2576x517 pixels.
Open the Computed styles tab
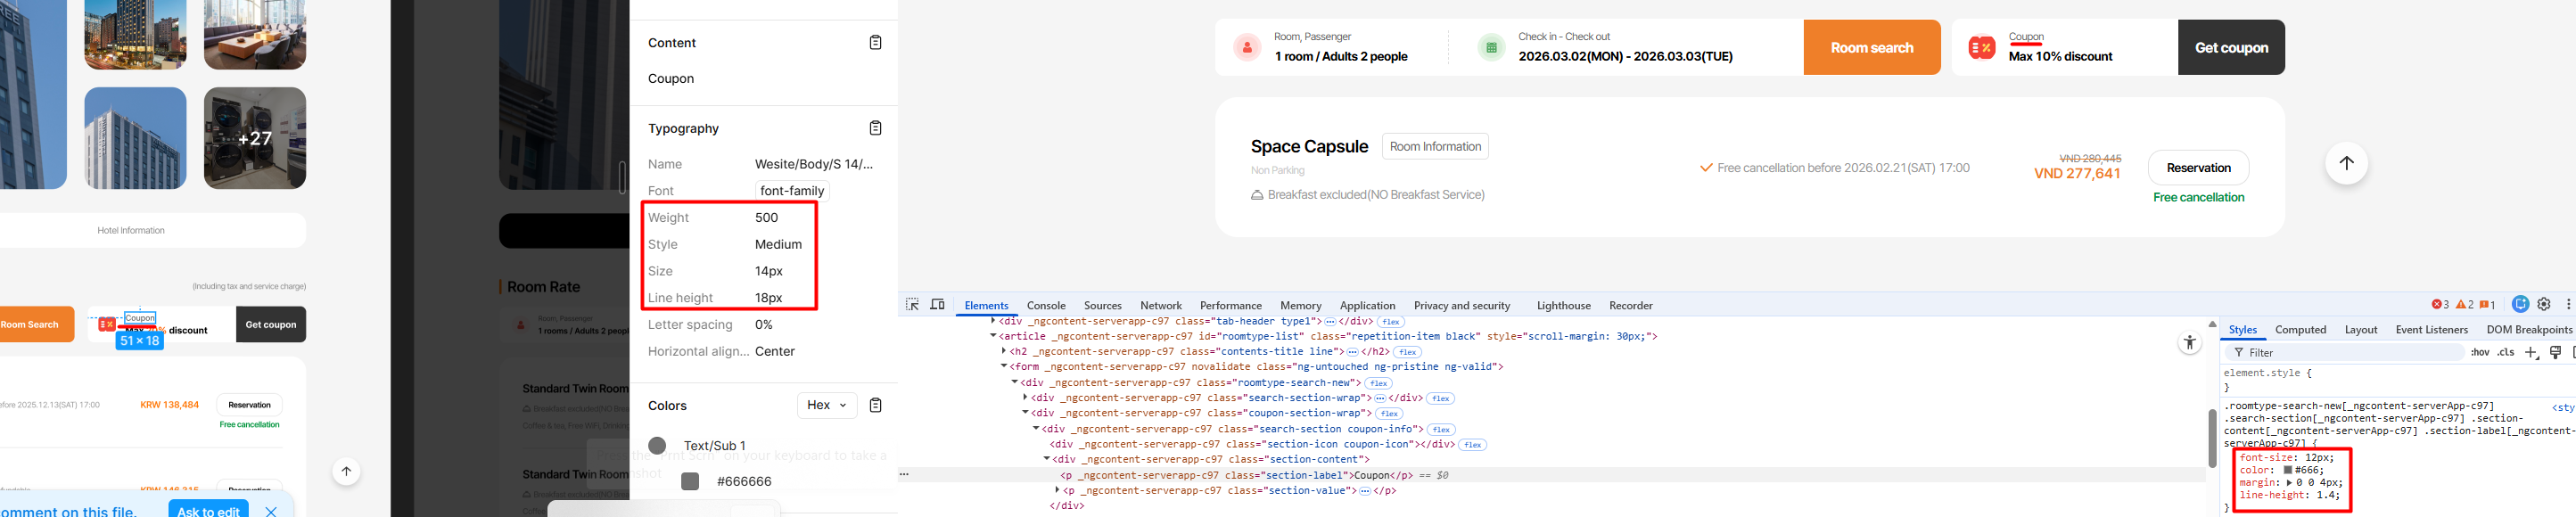point(2300,330)
